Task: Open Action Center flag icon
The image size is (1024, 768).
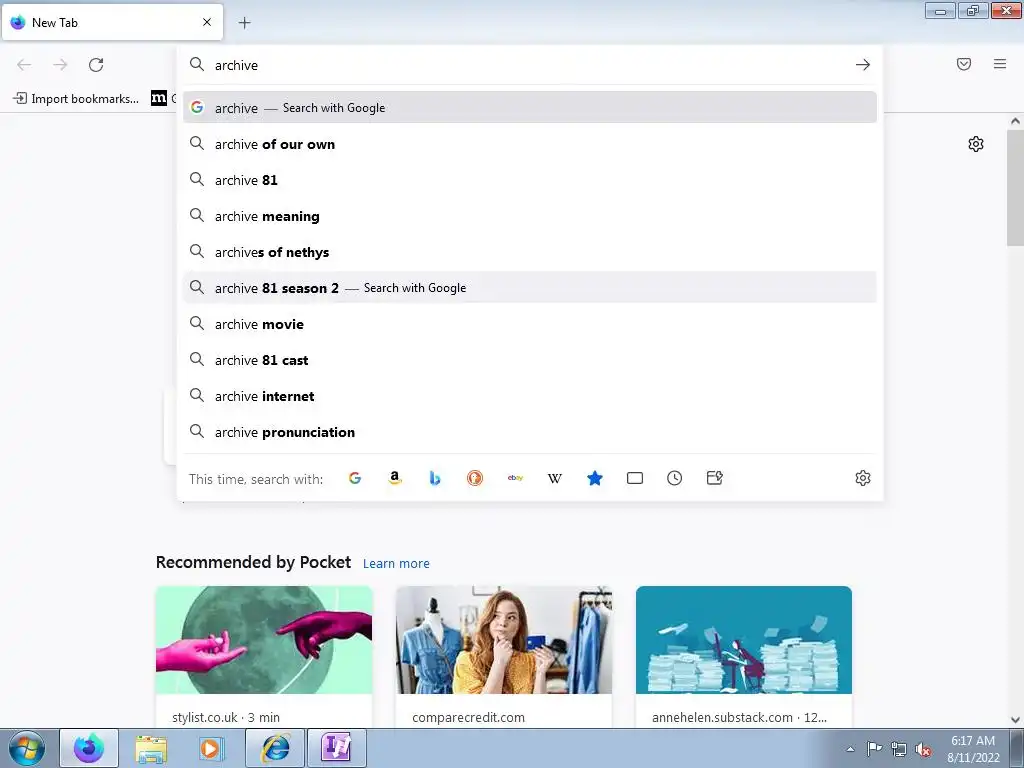Action: (874, 749)
